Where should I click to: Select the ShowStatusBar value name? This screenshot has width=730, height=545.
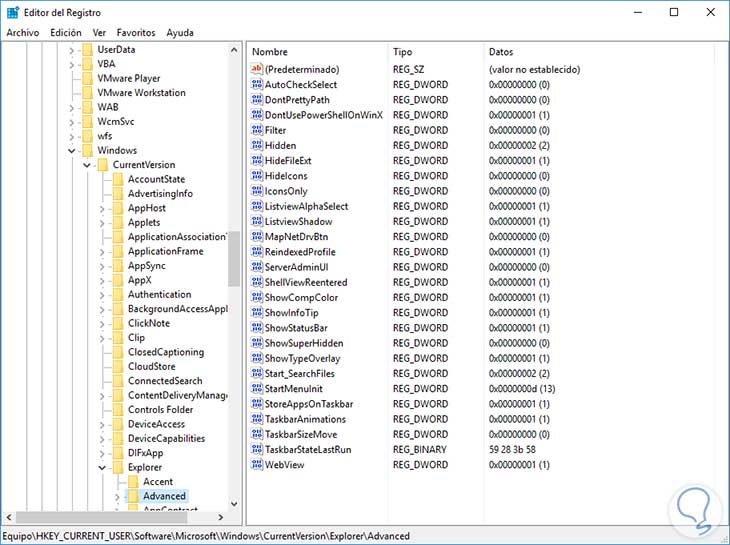pos(296,328)
